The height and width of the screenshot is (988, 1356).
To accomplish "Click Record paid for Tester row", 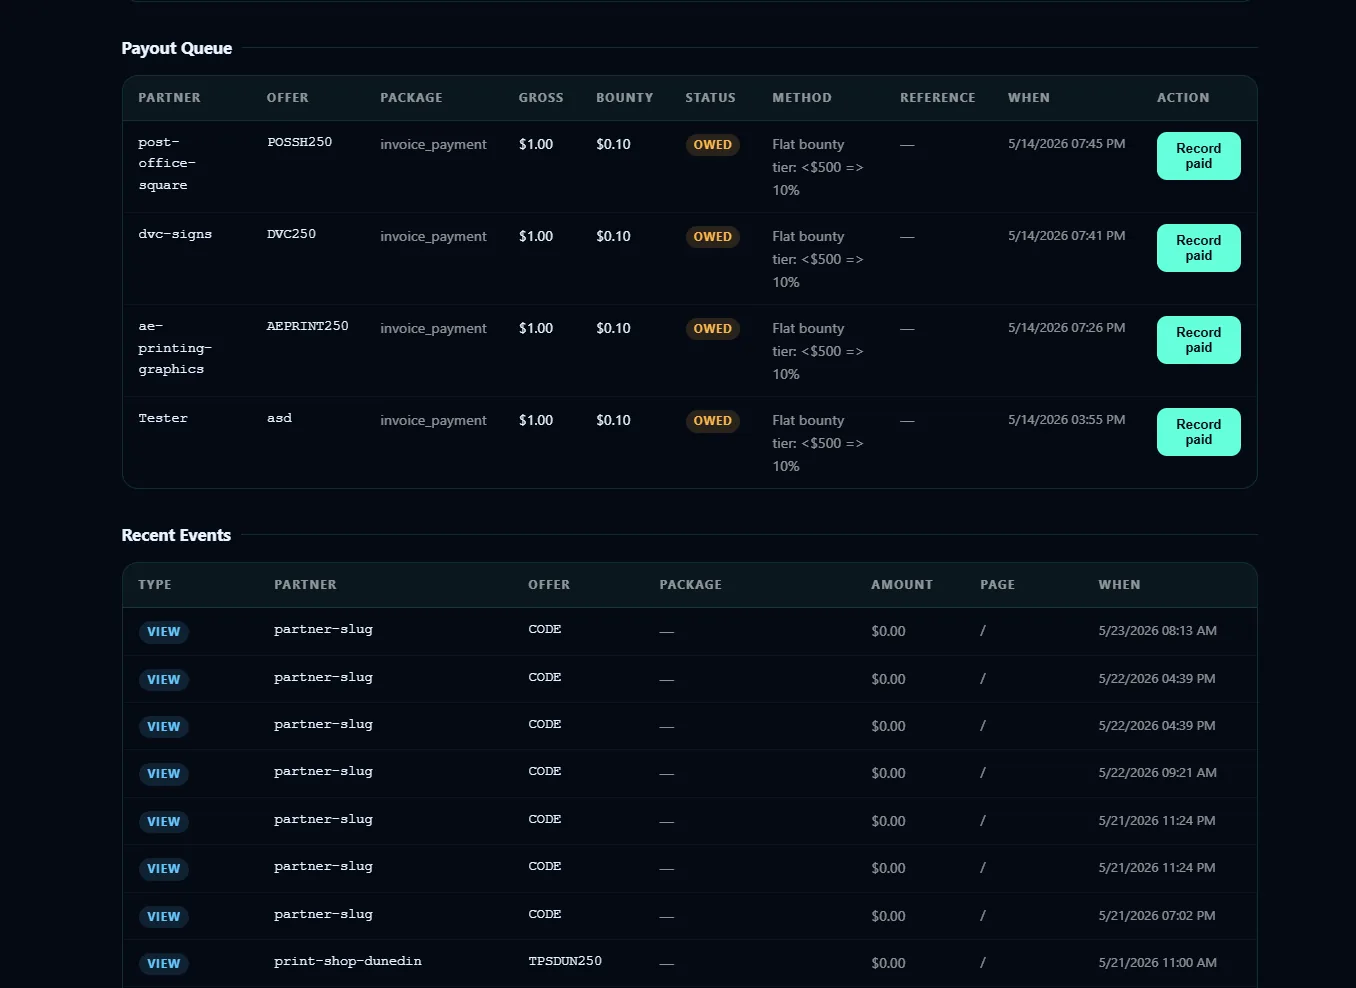I will [x=1198, y=432].
